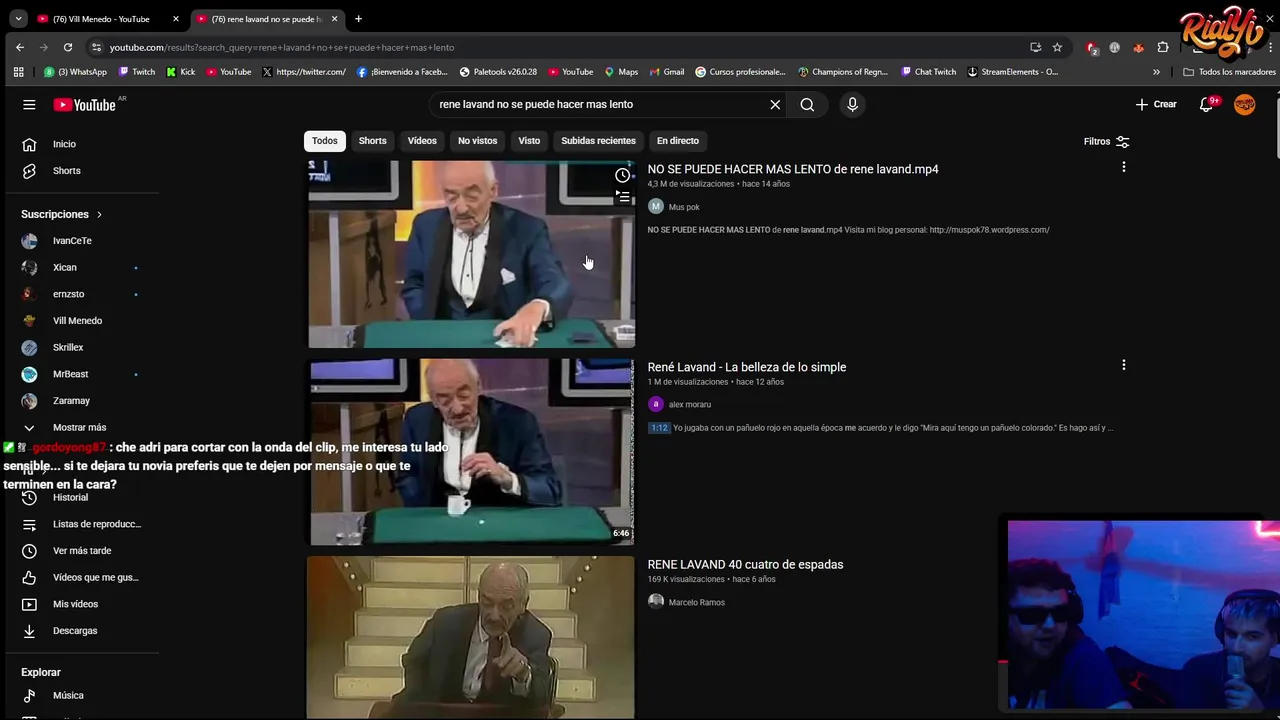Open the Mus pok channel
Viewport: 1280px width, 720px height.
click(x=684, y=207)
